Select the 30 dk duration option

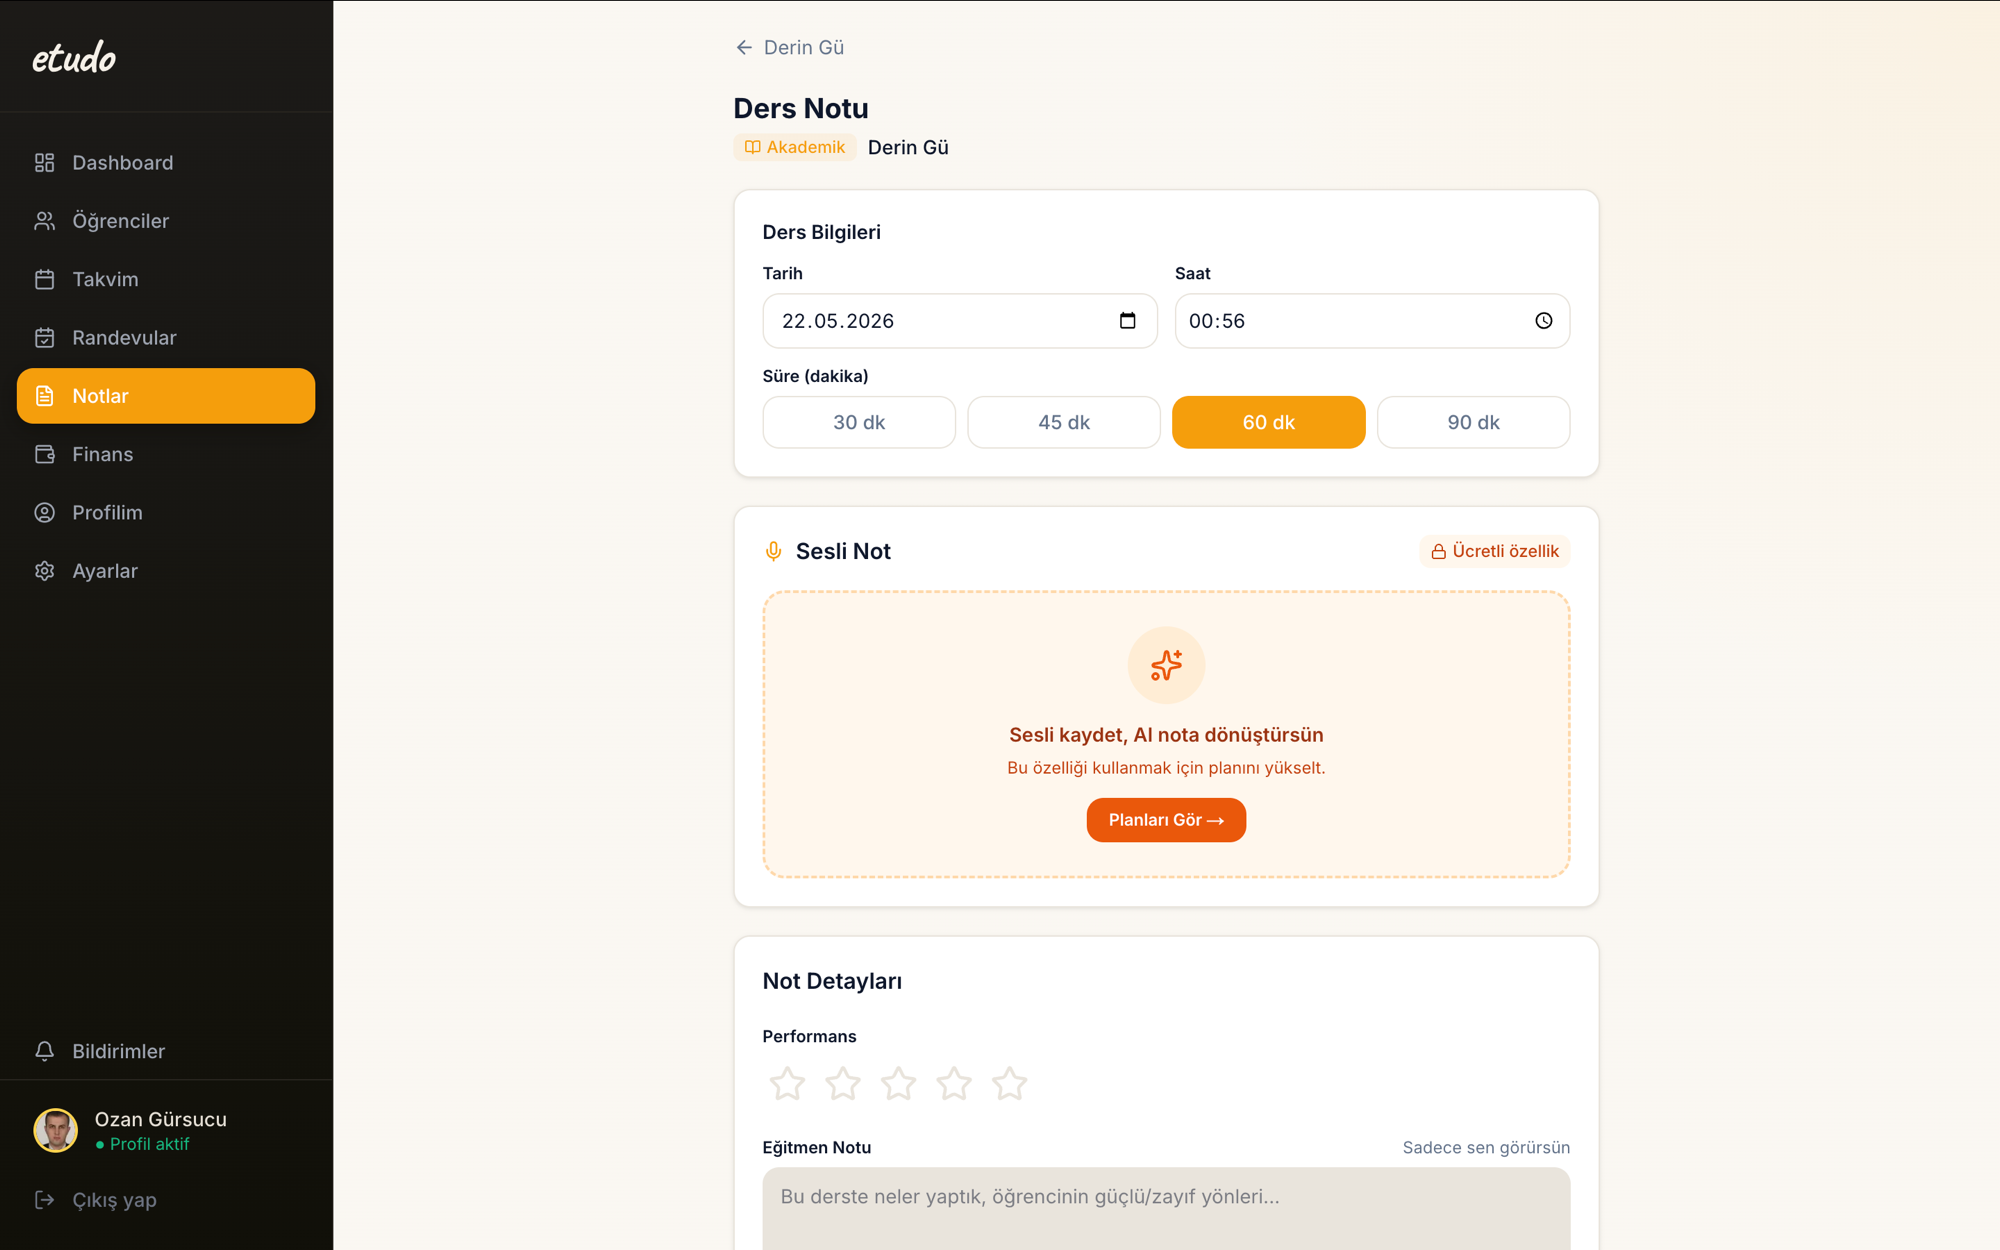pos(859,422)
